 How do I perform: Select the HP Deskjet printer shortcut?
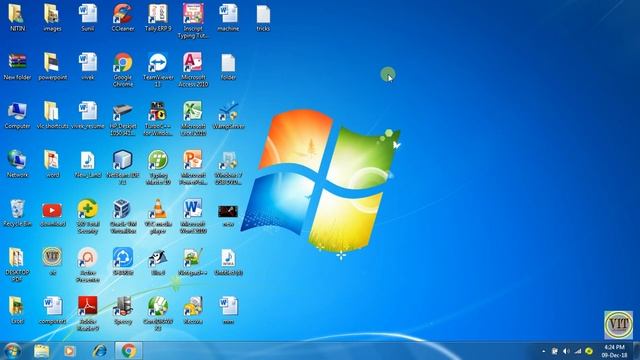tap(123, 118)
